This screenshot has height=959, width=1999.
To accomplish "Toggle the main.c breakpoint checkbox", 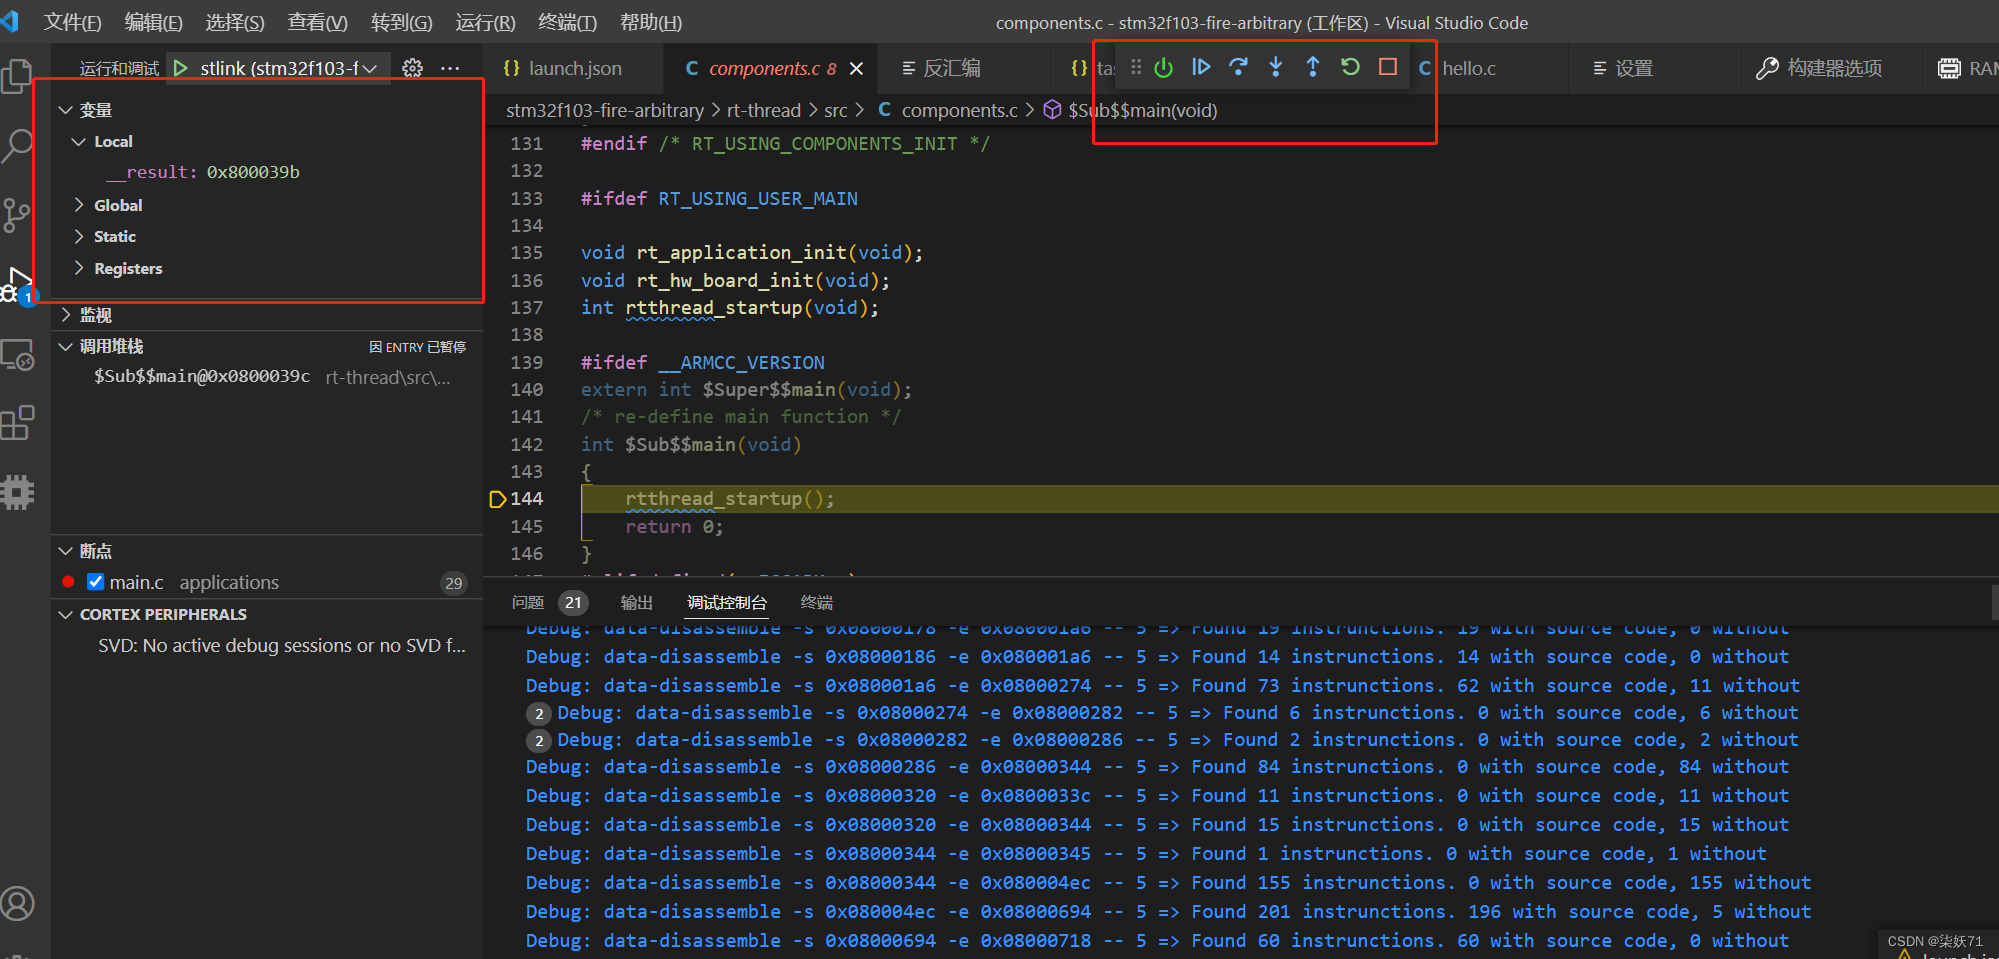I will [96, 581].
